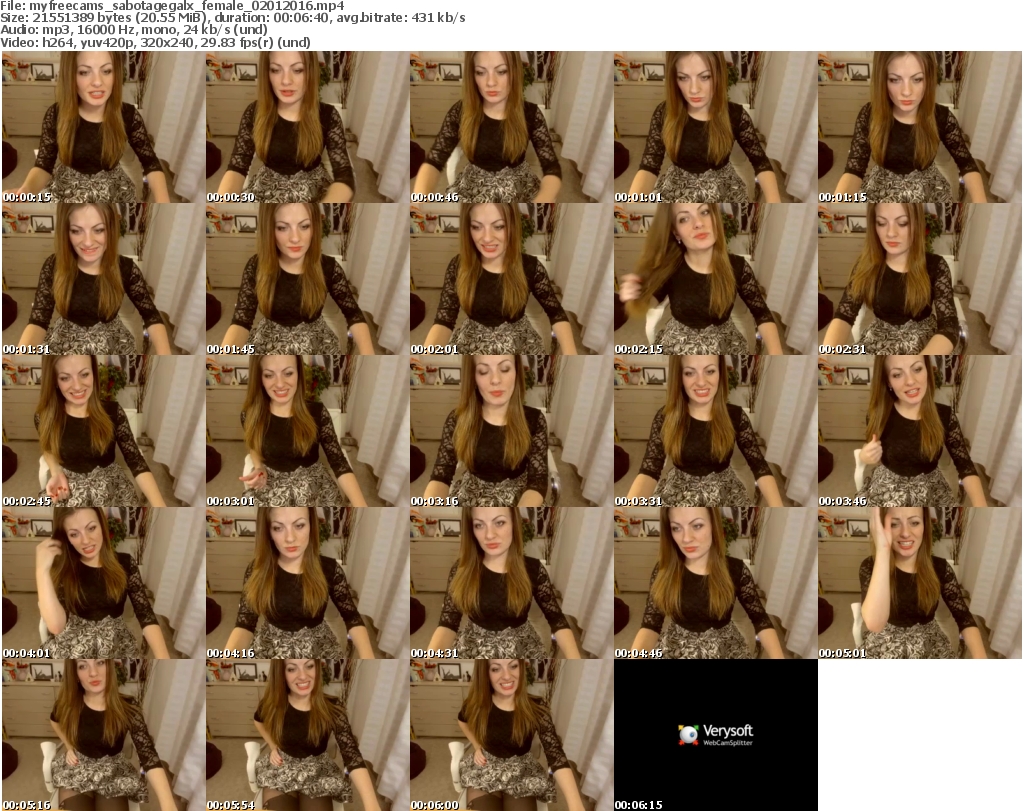
Task: Click the thumbnail stamped 00:02:31
Action: (920, 279)
